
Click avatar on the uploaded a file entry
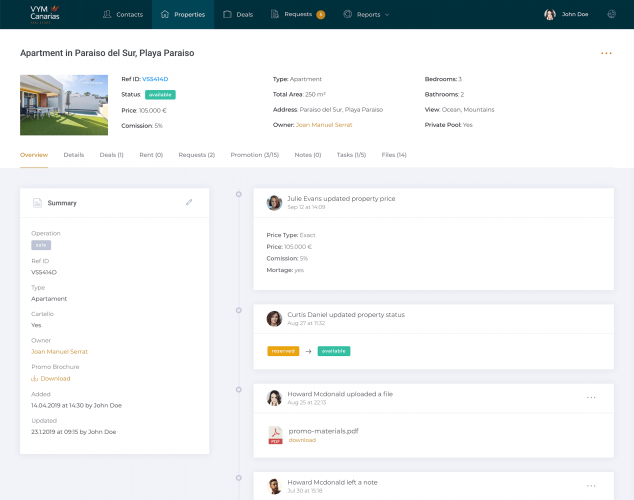274,398
